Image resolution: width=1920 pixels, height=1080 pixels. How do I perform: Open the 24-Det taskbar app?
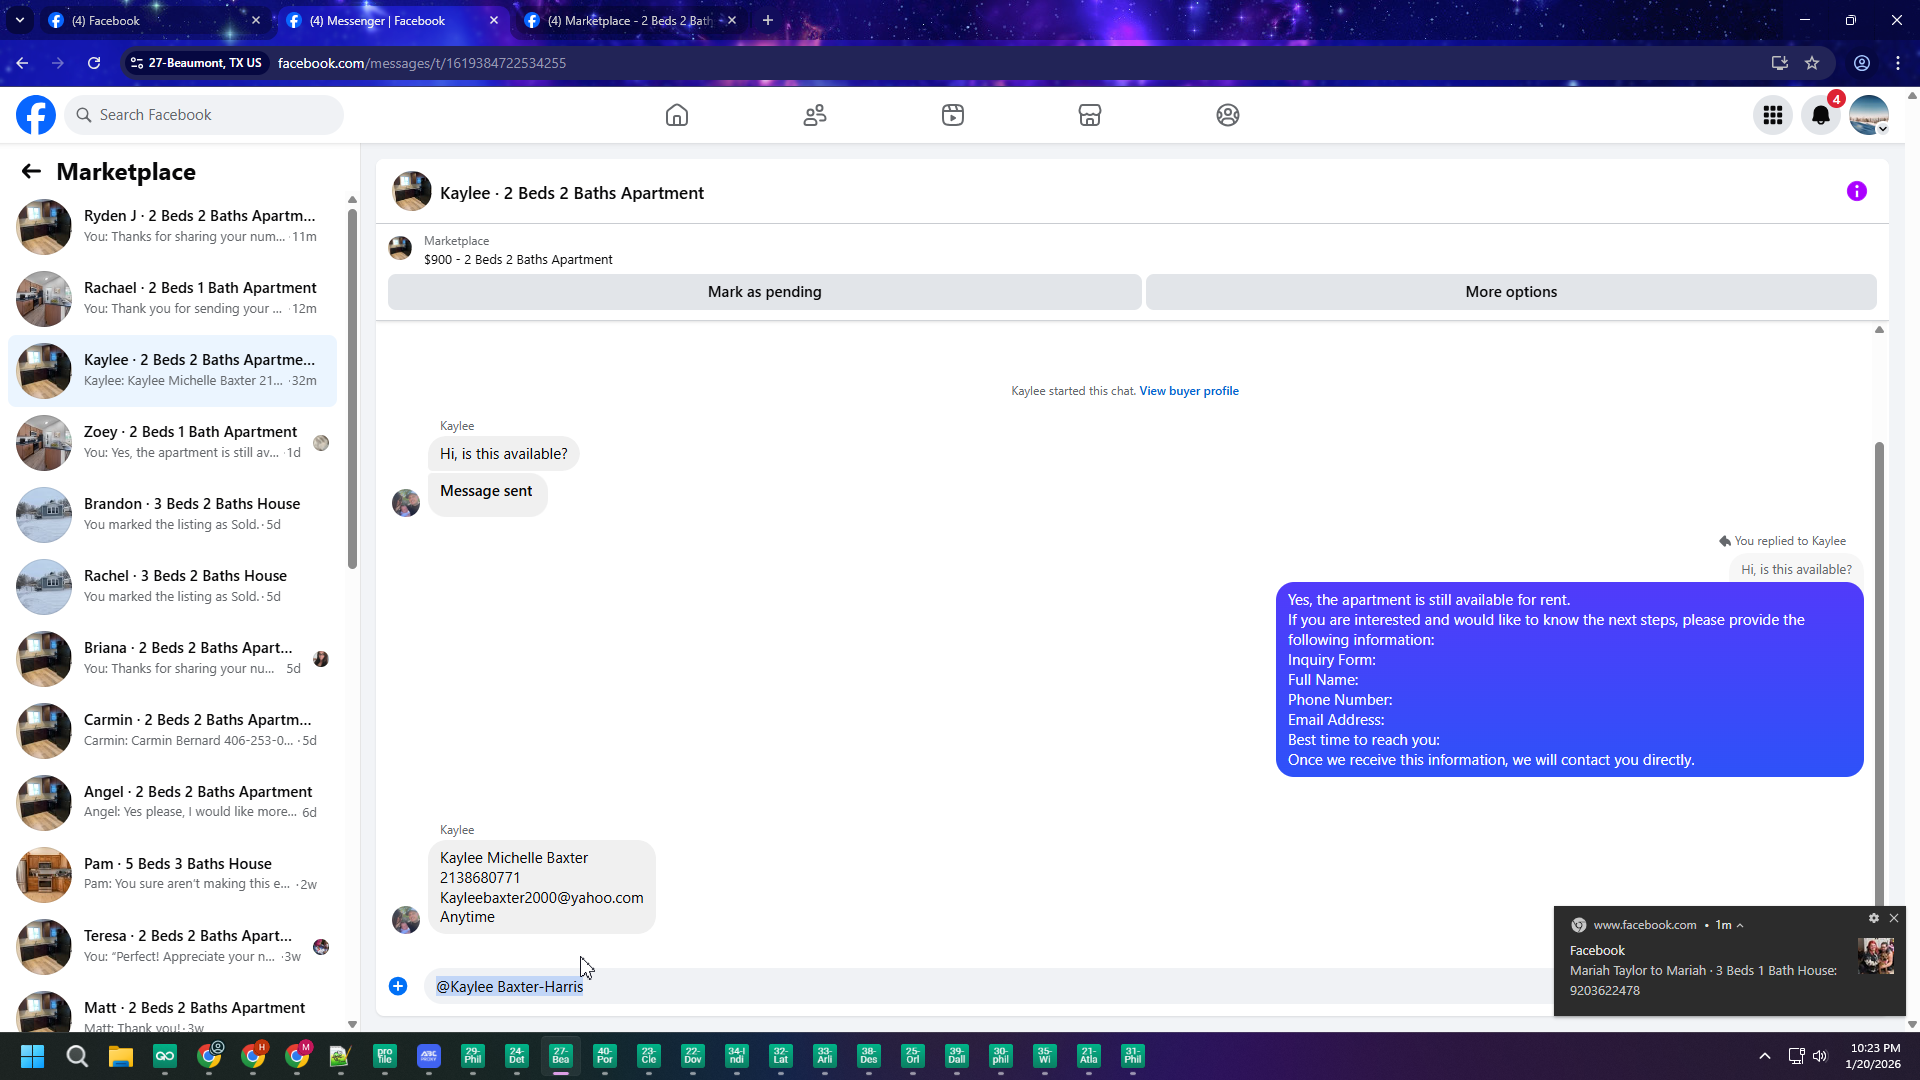[x=517, y=1056]
